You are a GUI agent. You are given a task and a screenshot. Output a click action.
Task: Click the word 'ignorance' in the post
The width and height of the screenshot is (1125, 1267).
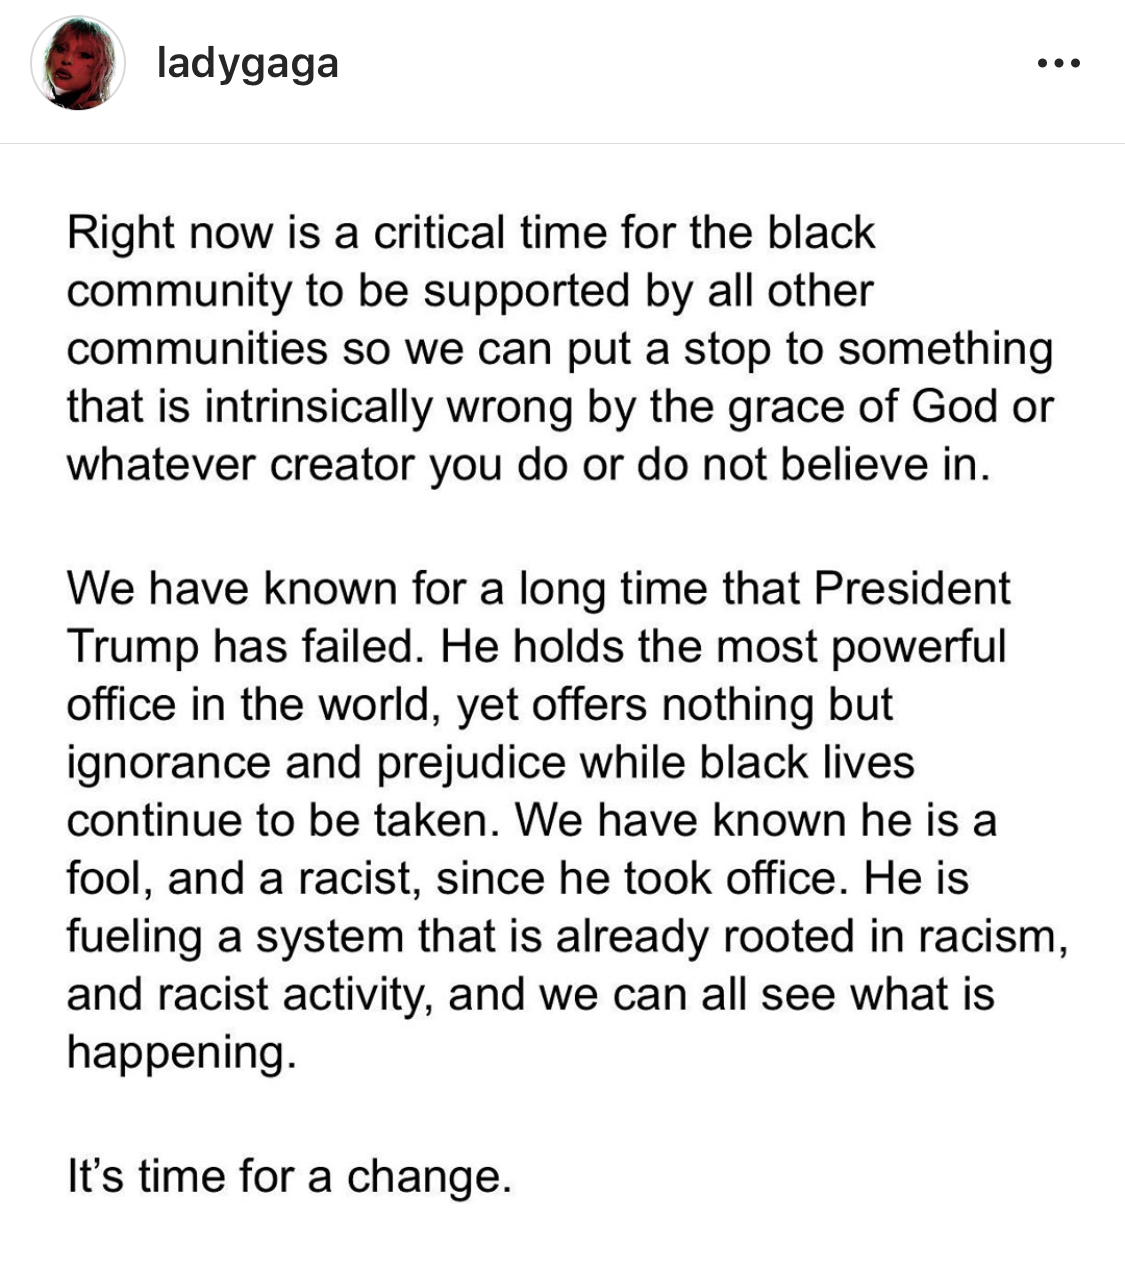[x=169, y=764]
